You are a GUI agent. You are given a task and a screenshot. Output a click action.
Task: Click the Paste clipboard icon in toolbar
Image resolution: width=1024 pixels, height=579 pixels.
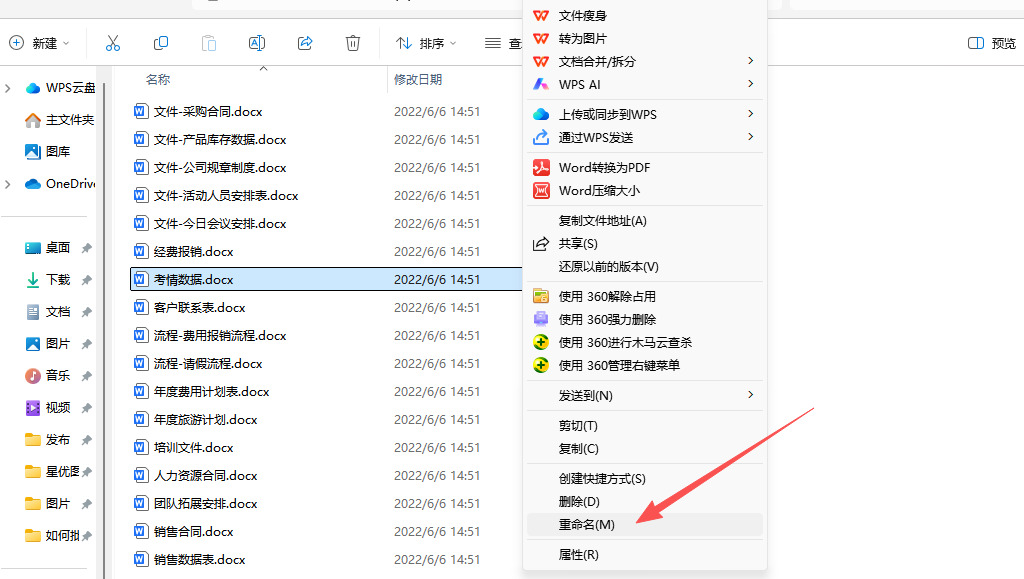[x=209, y=43]
